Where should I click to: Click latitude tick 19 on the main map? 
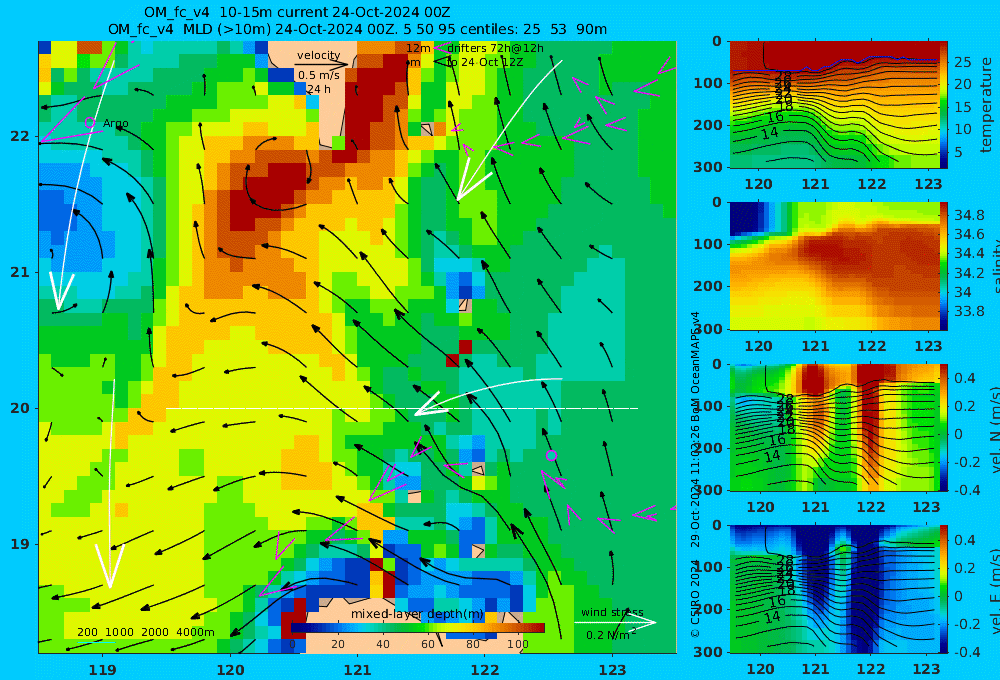[x=20, y=544]
